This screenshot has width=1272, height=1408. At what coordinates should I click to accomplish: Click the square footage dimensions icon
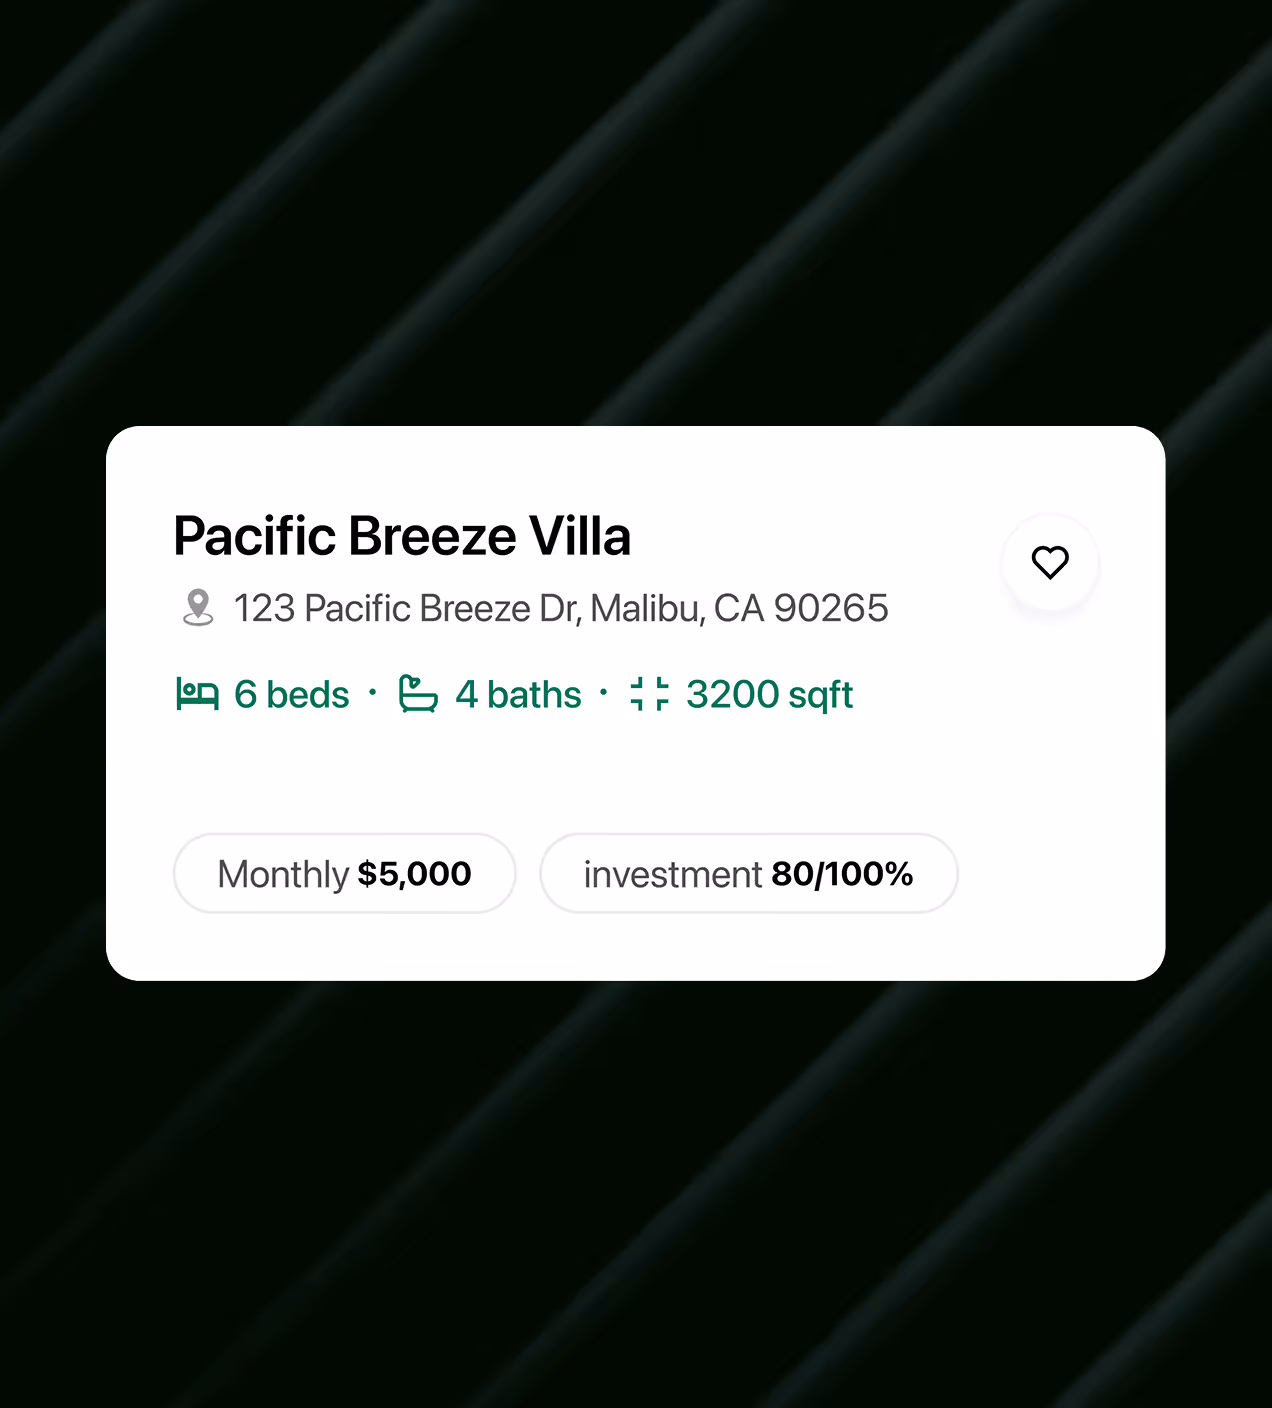(648, 694)
